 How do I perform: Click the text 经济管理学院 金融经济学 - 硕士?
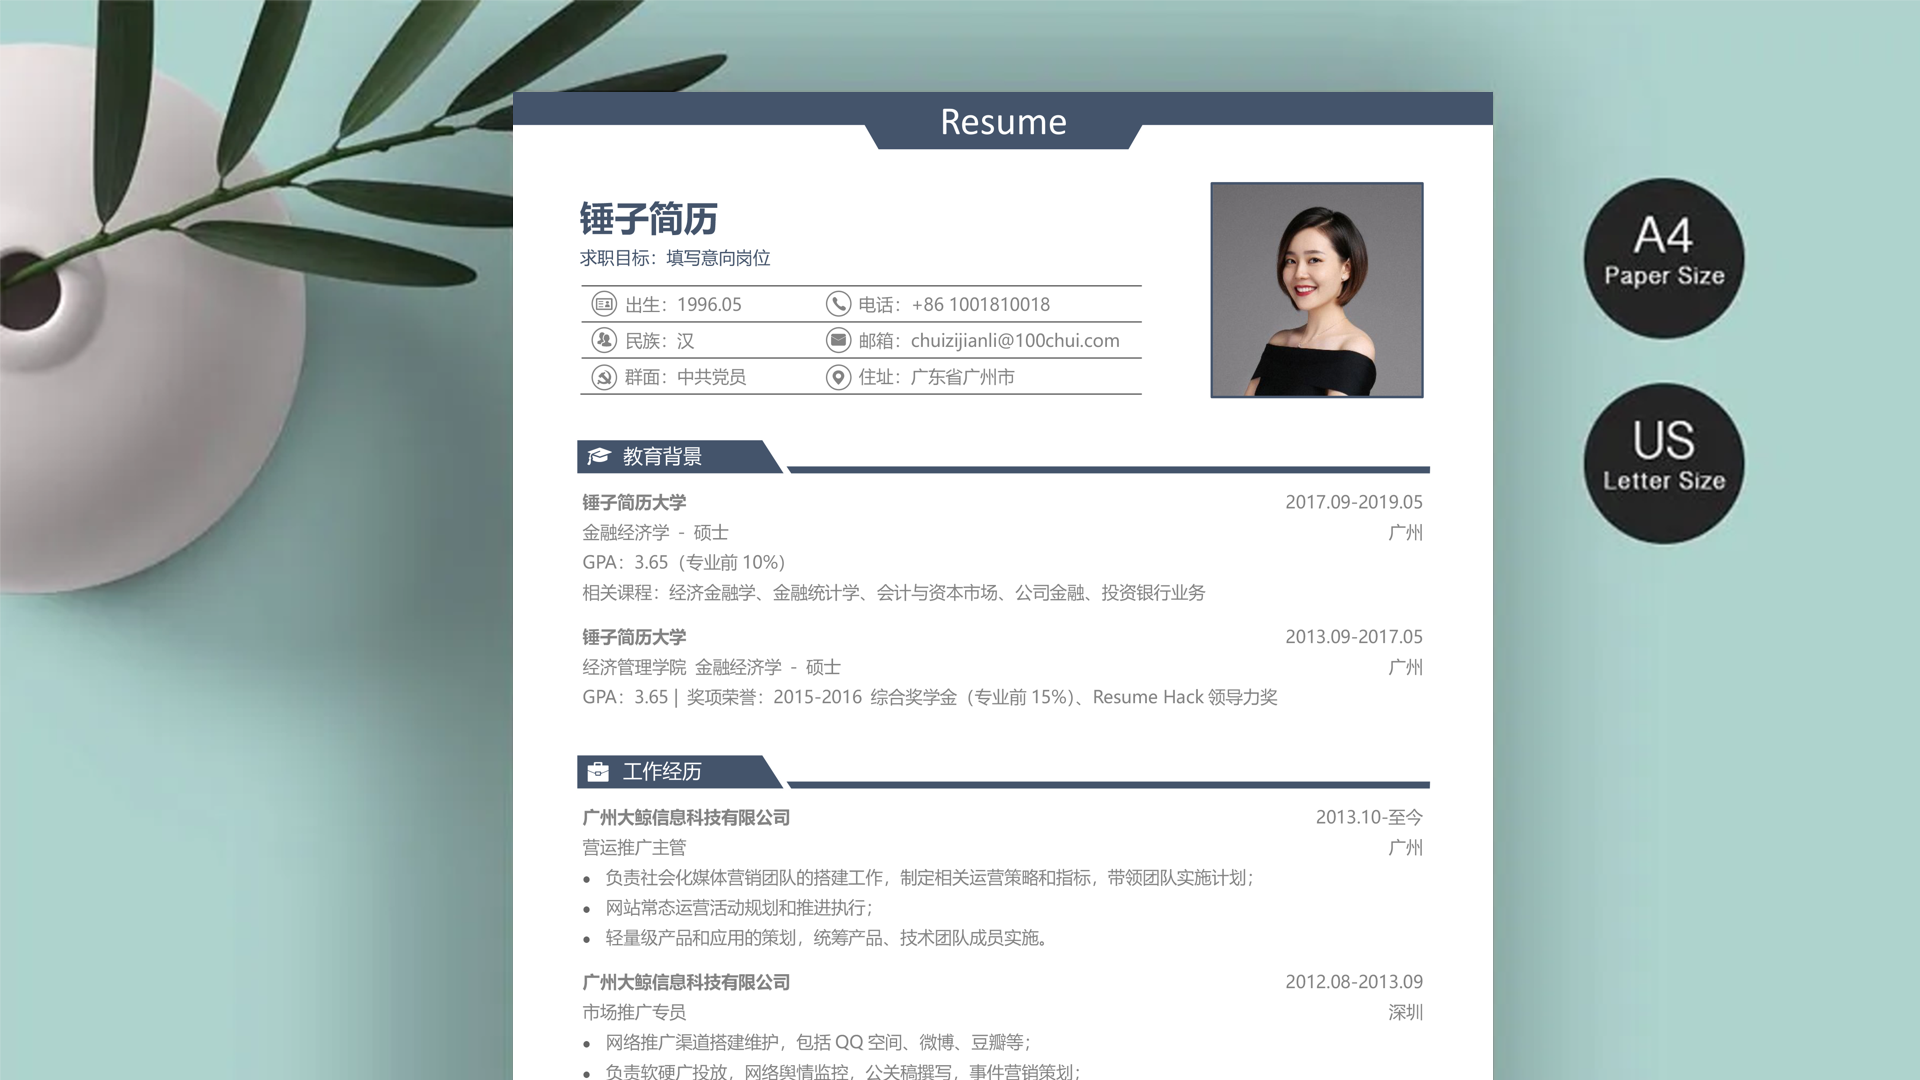(711, 667)
